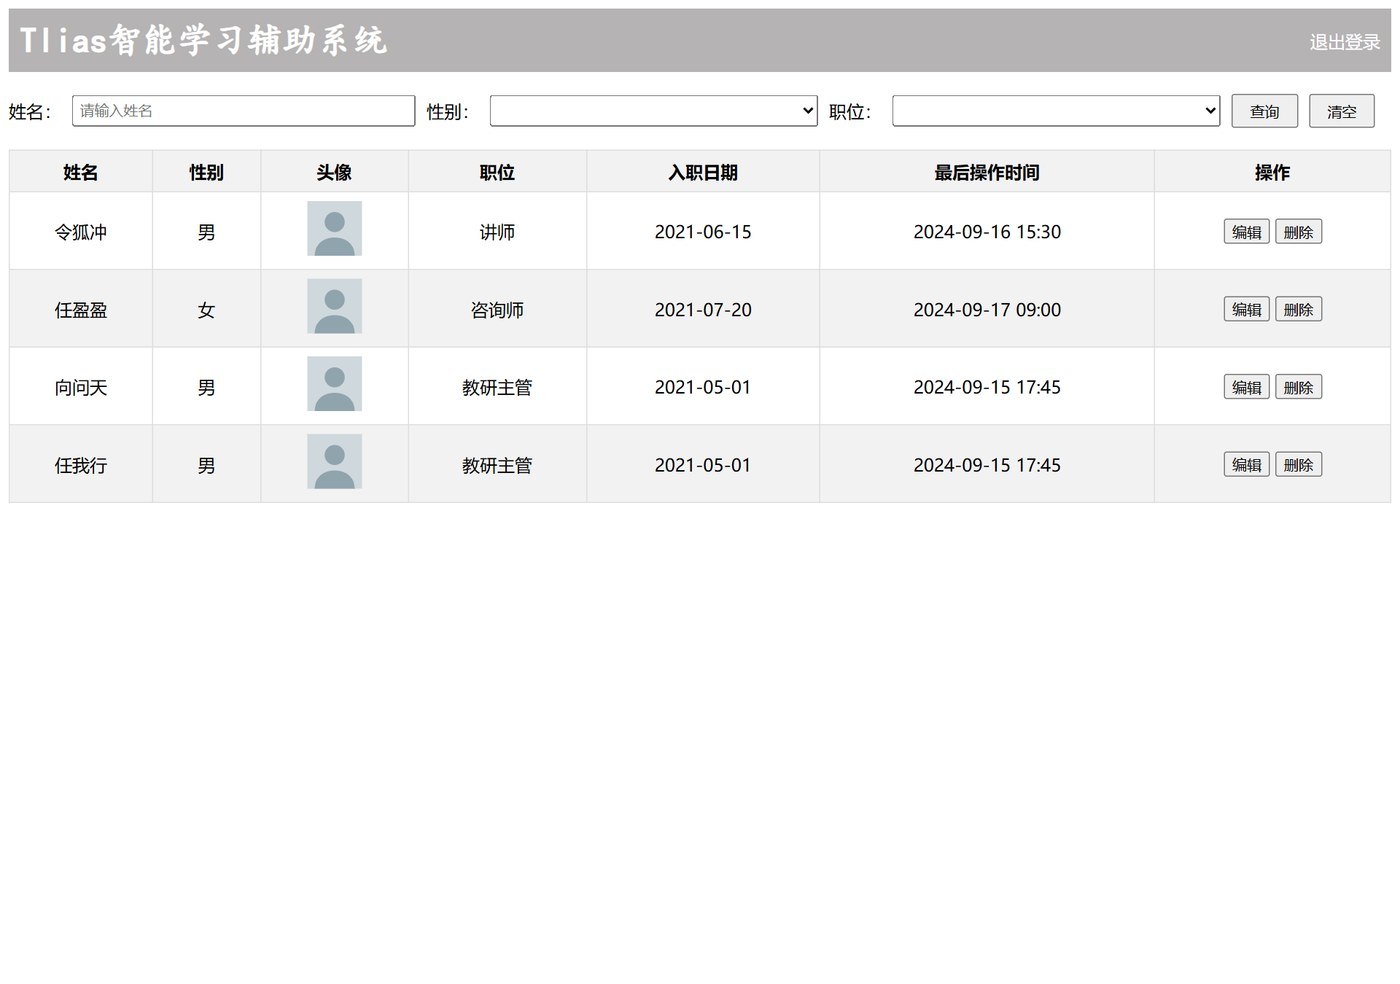Delete the 向问天 row

click(x=1298, y=387)
